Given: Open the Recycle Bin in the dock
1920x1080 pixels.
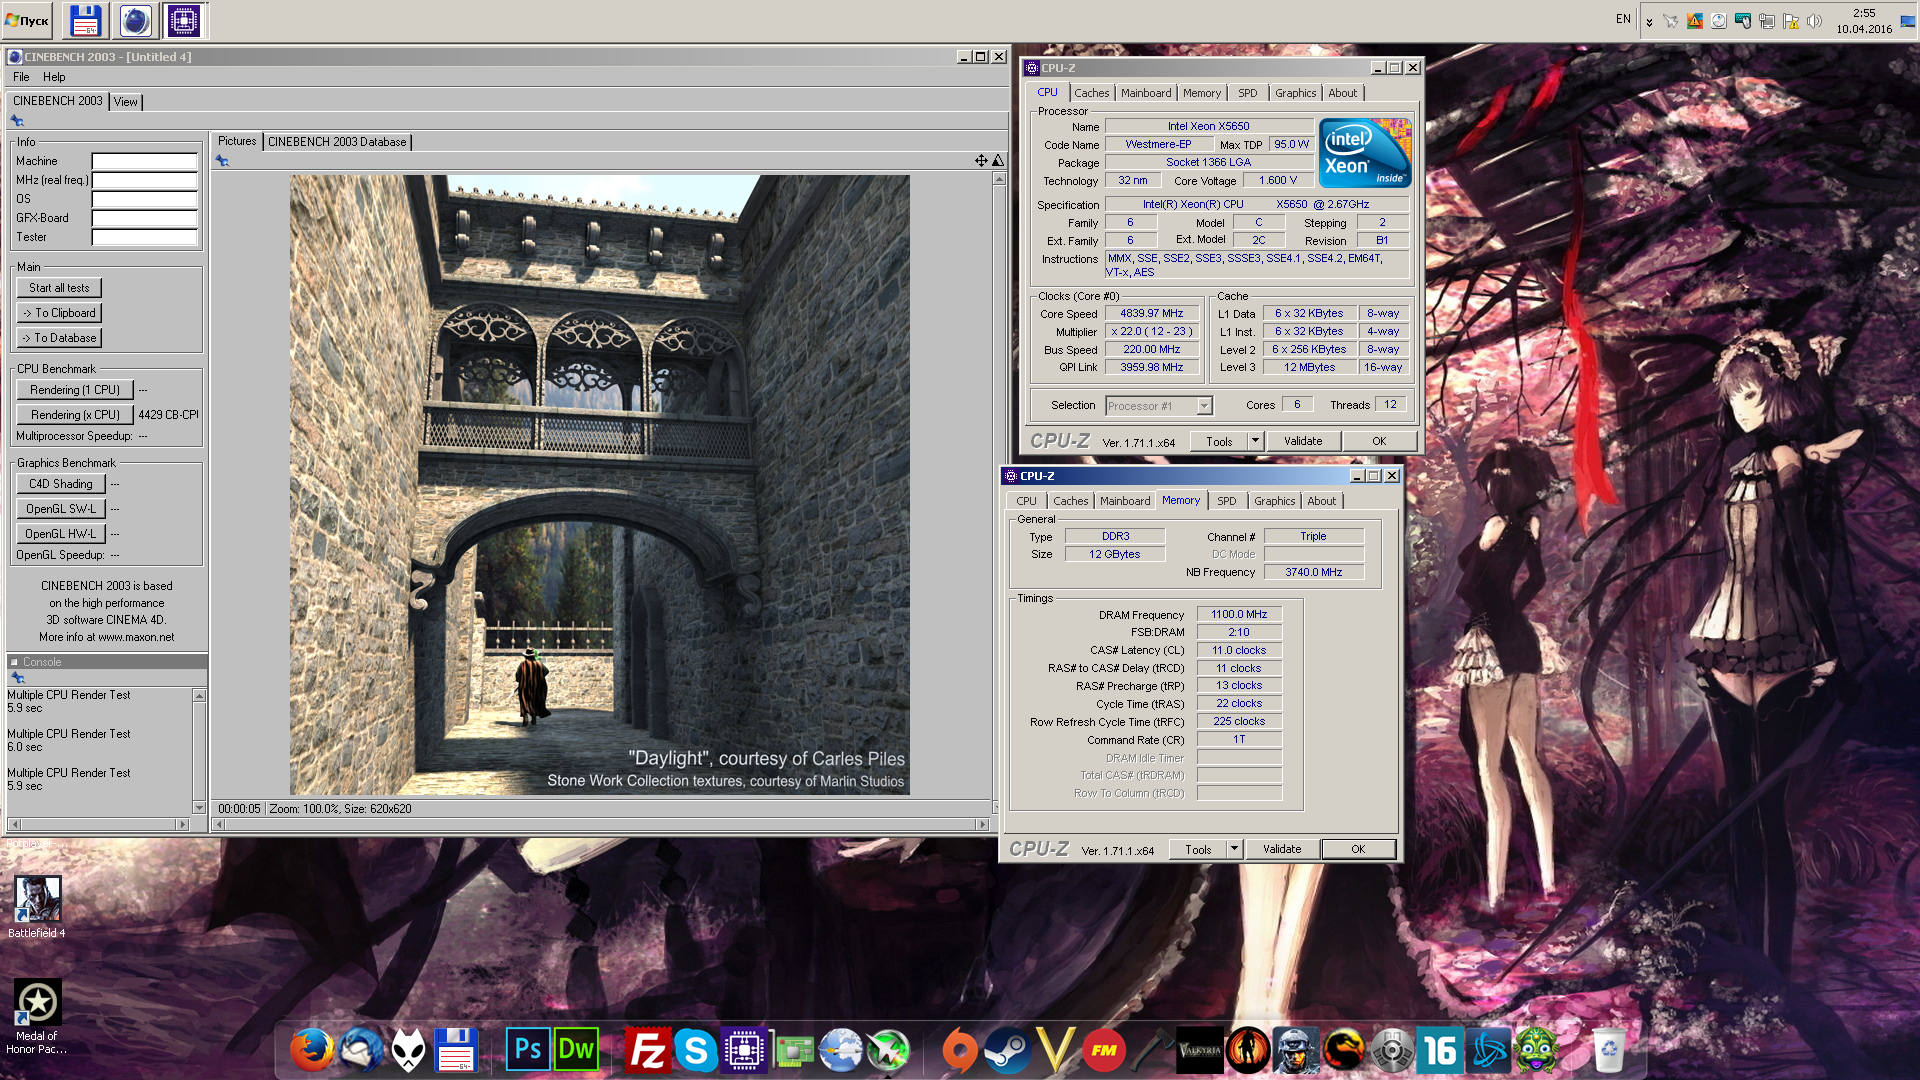Looking at the screenshot, I should 1608,1050.
